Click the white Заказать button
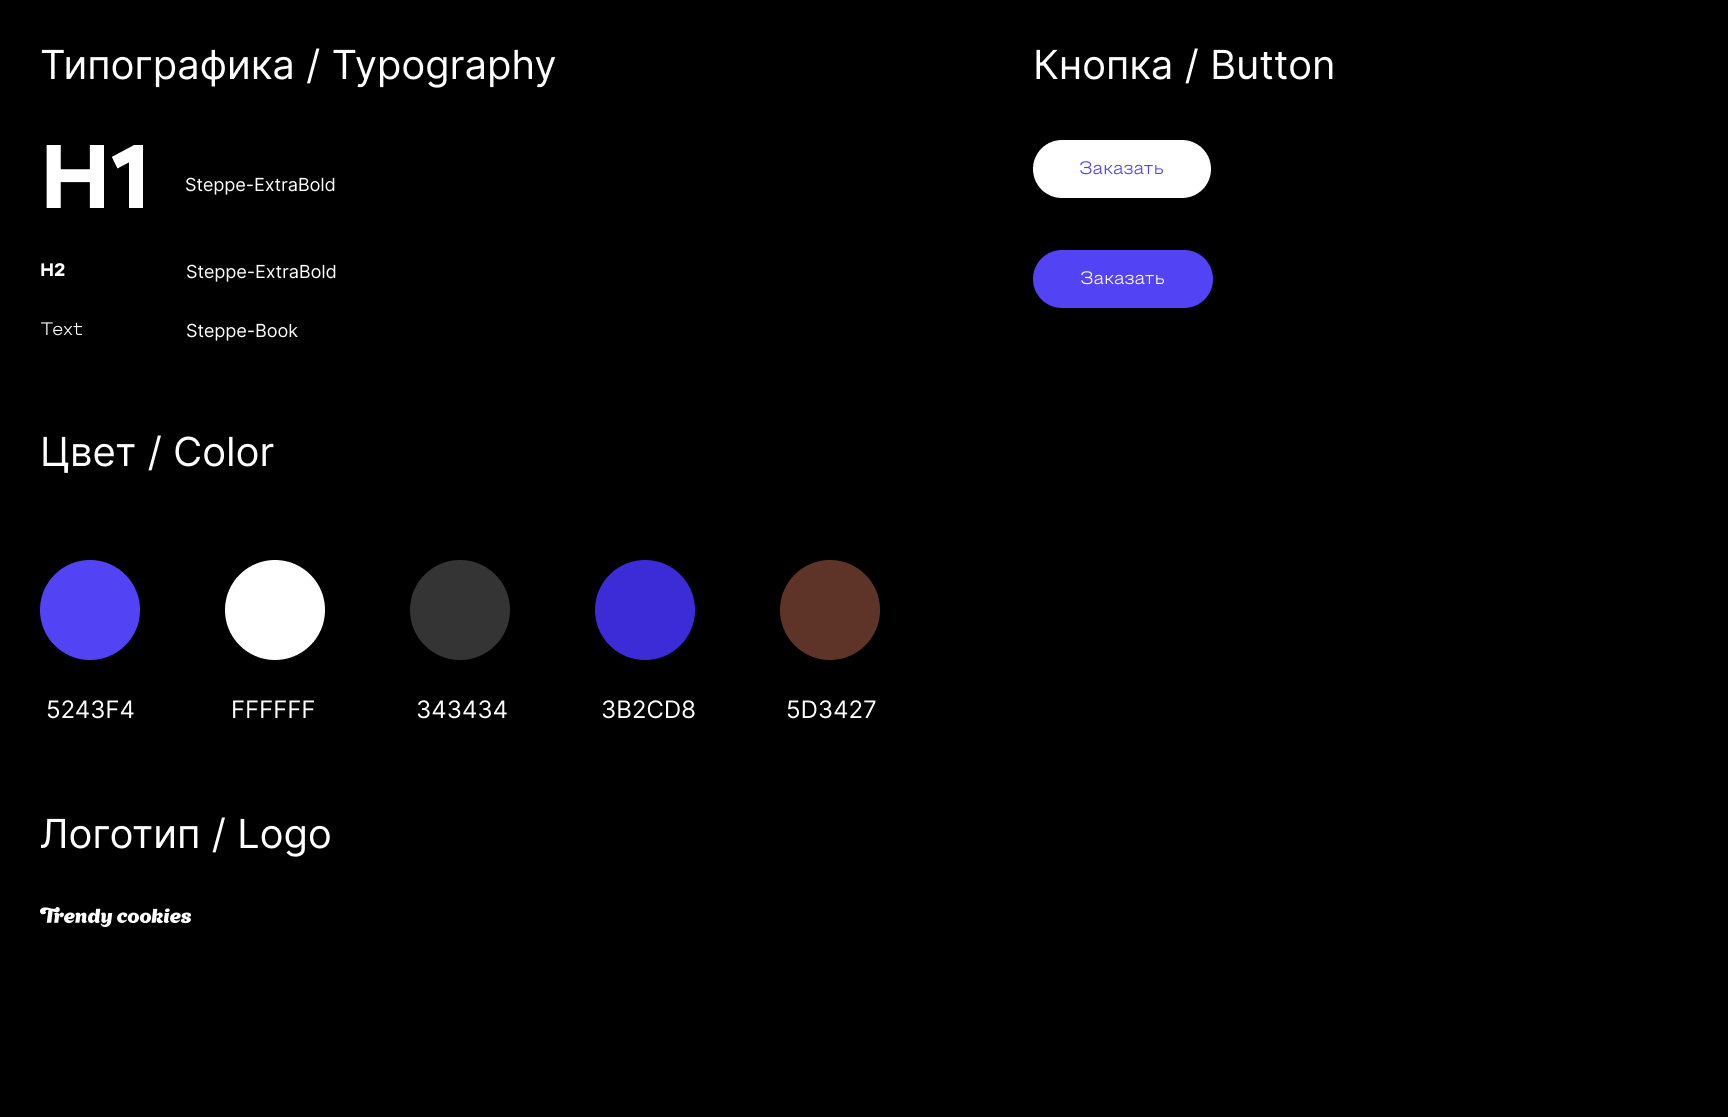Image resolution: width=1728 pixels, height=1117 pixels. click(x=1121, y=169)
